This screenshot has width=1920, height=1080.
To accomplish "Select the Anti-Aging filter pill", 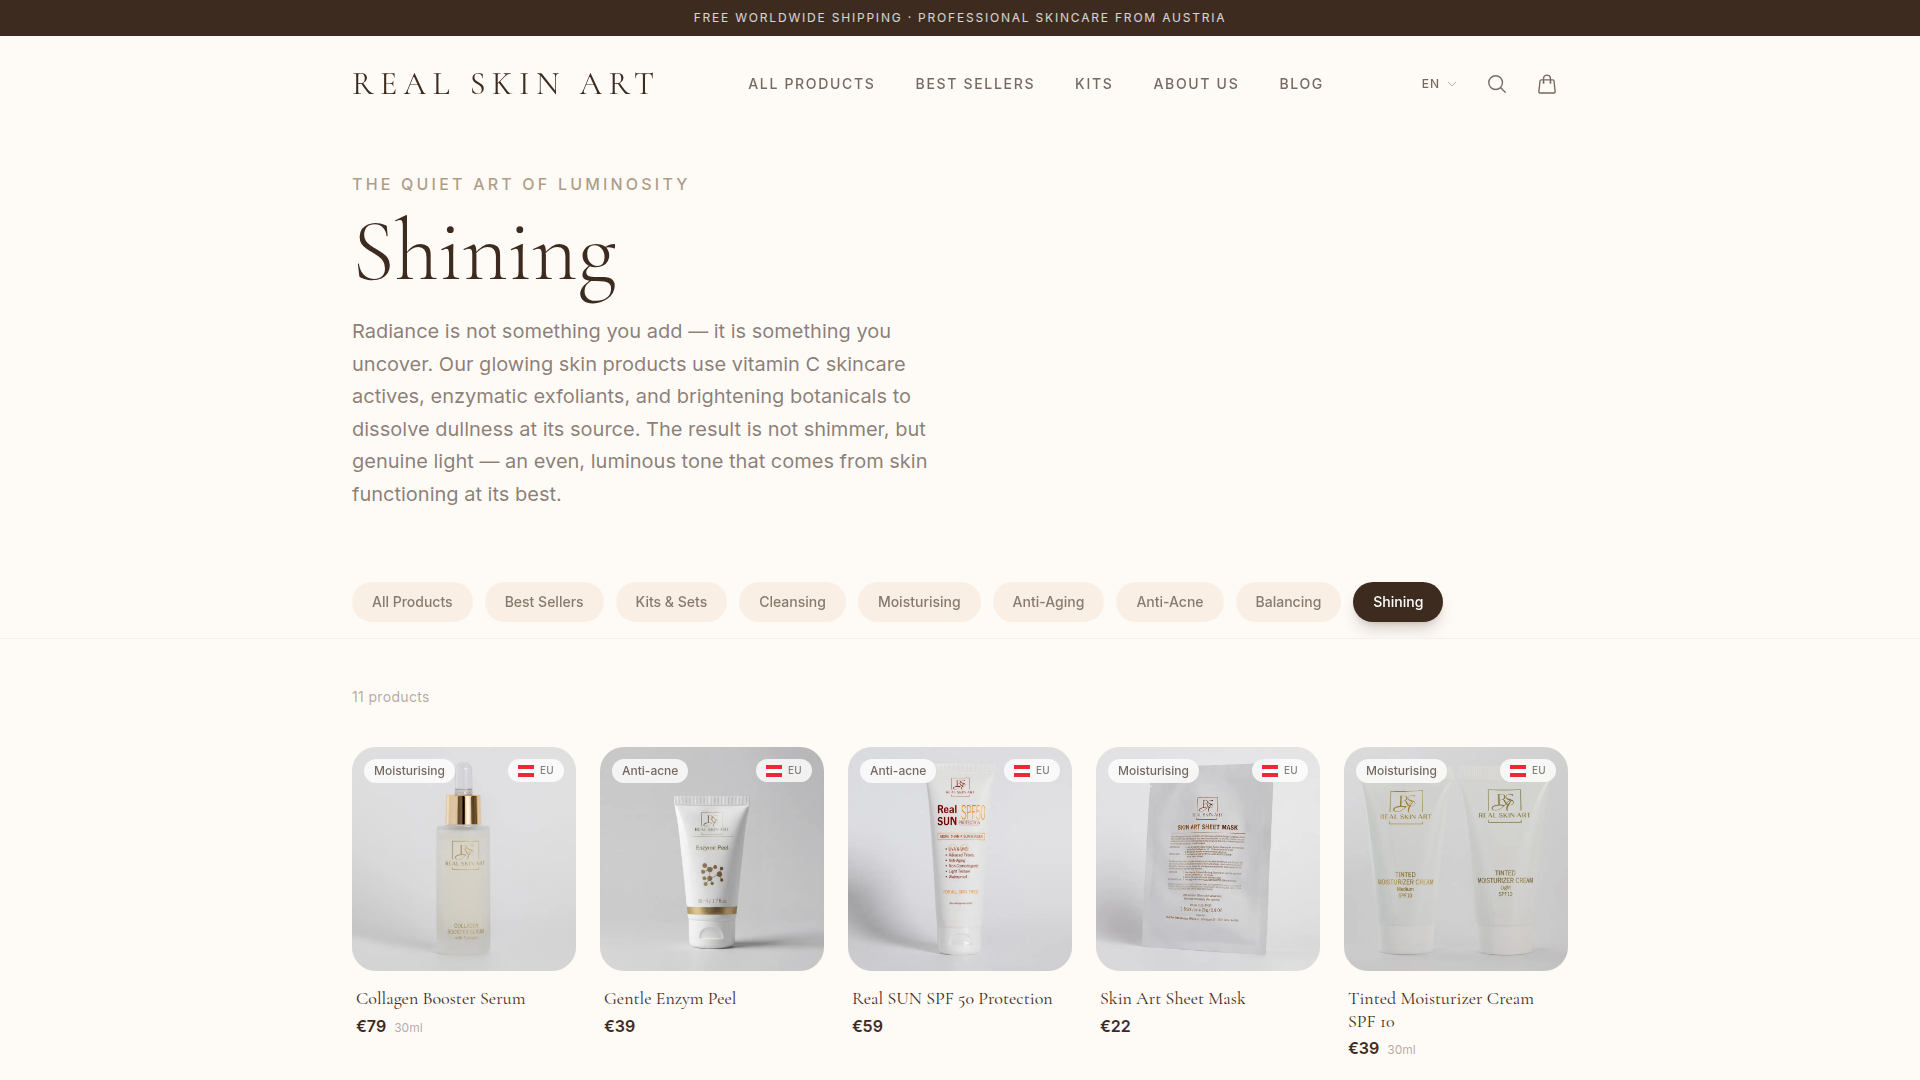I will pos(1048,602).
